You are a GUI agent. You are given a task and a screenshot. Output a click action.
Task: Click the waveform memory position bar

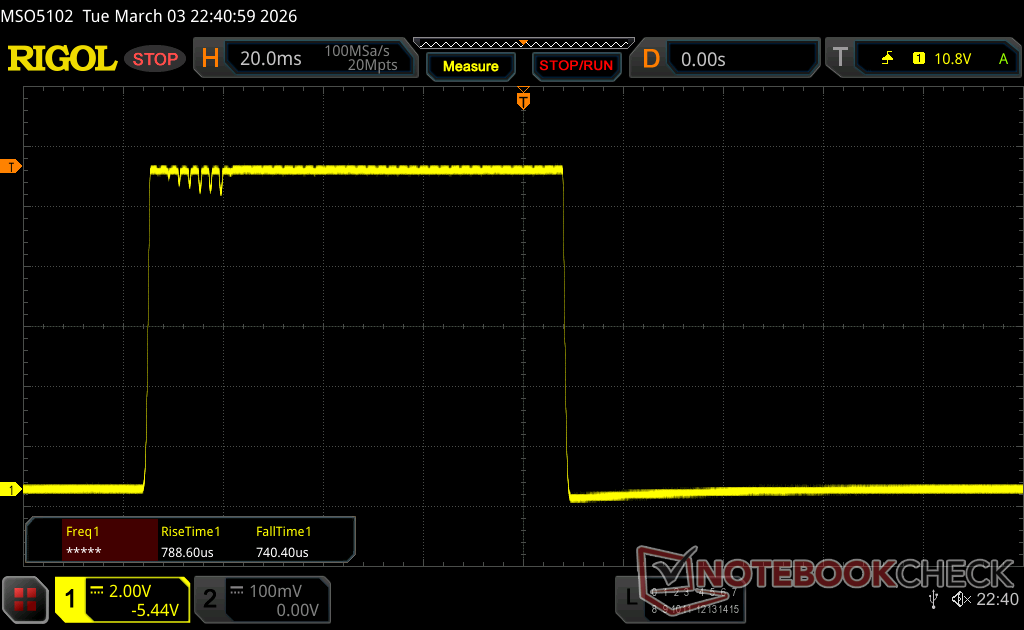point(522,43)
